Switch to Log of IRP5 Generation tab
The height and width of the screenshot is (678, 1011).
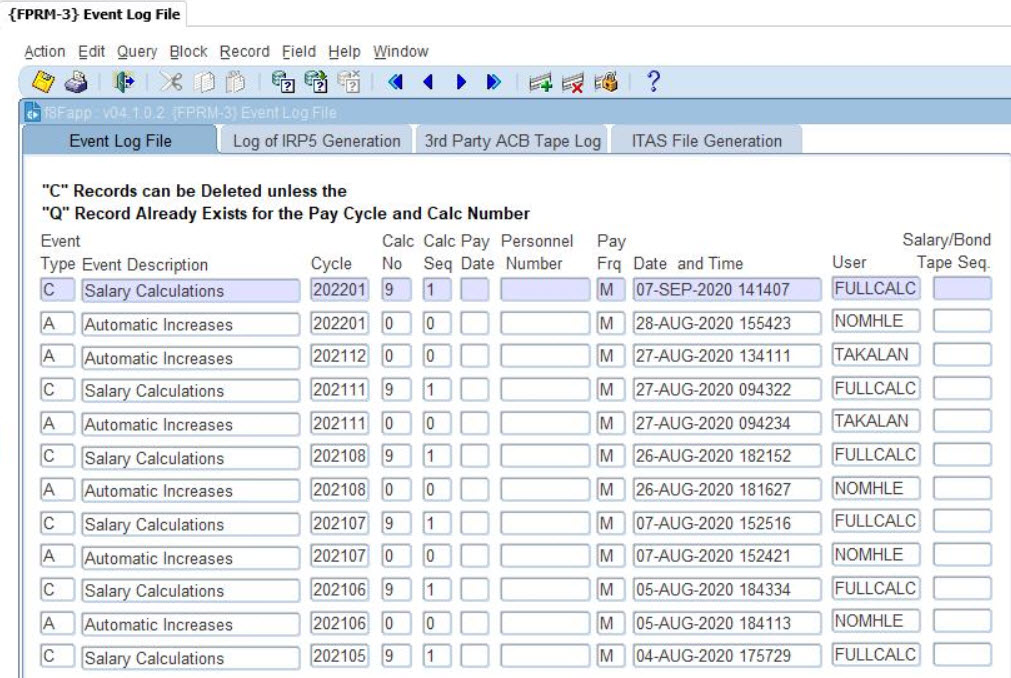[316, 141]
